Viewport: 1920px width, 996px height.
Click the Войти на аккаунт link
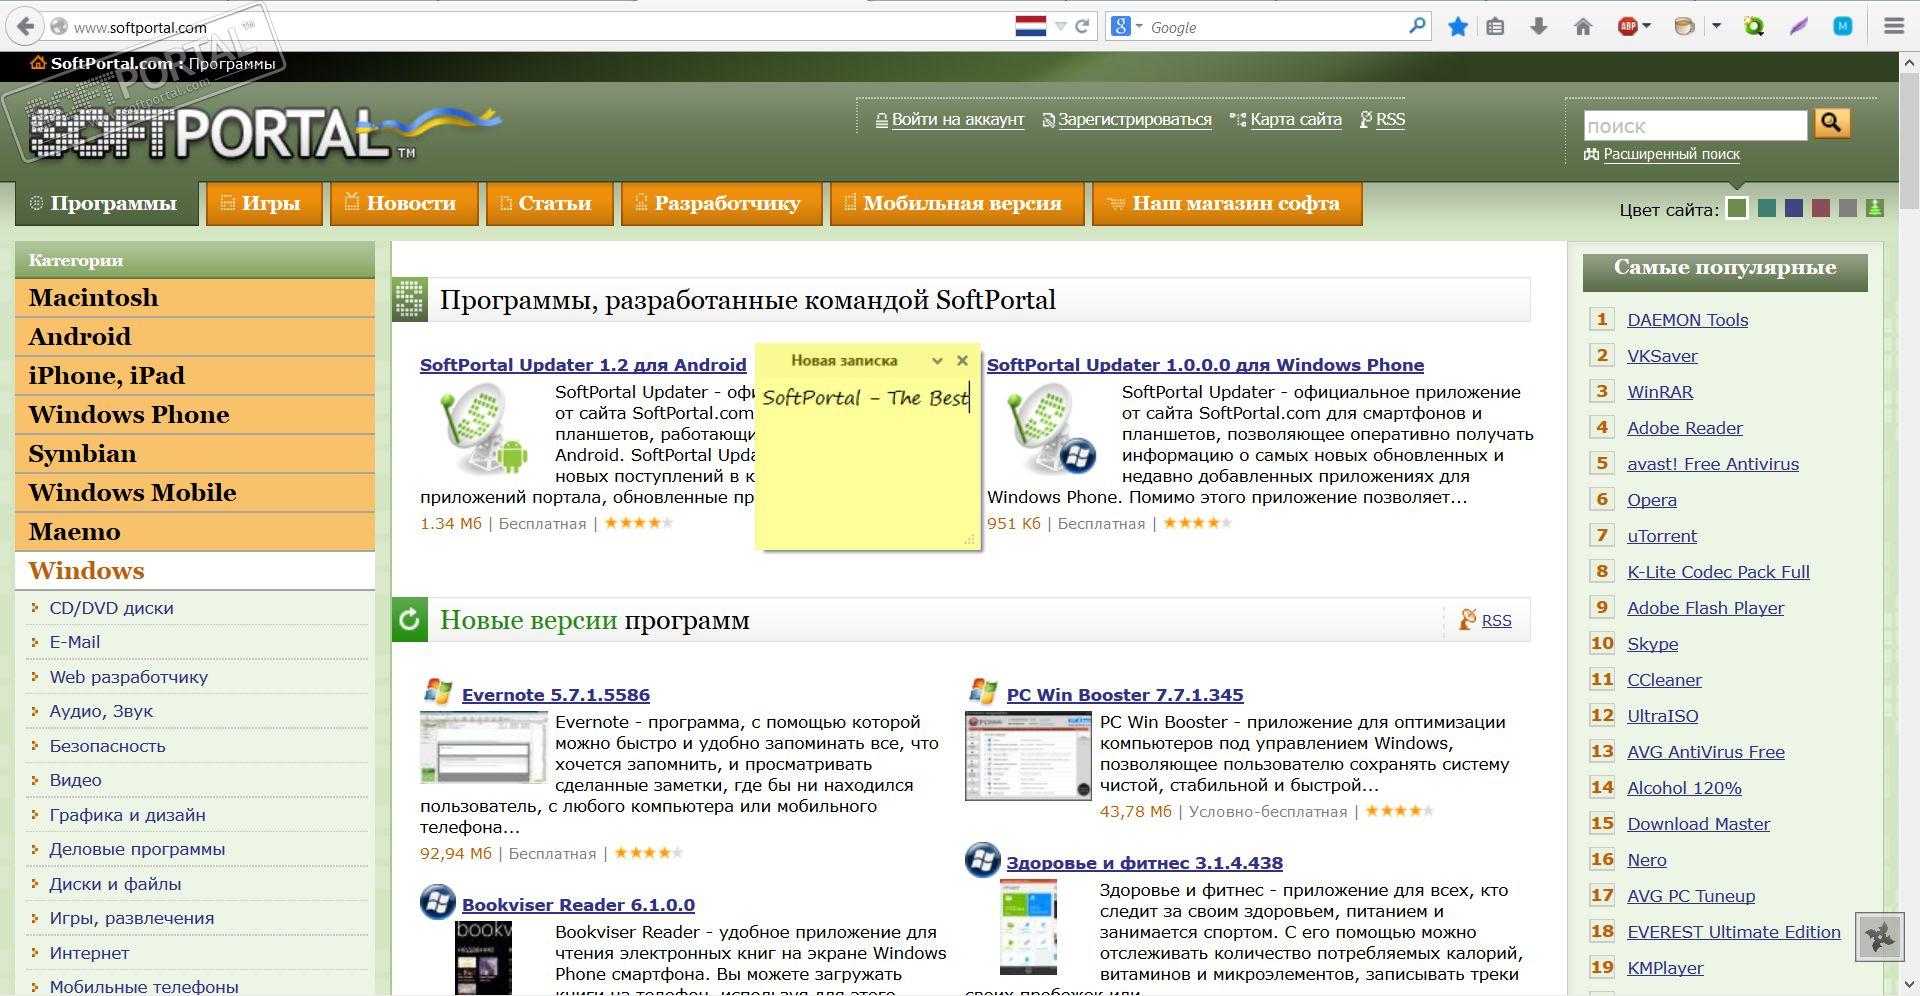click(x=958, y=120)
